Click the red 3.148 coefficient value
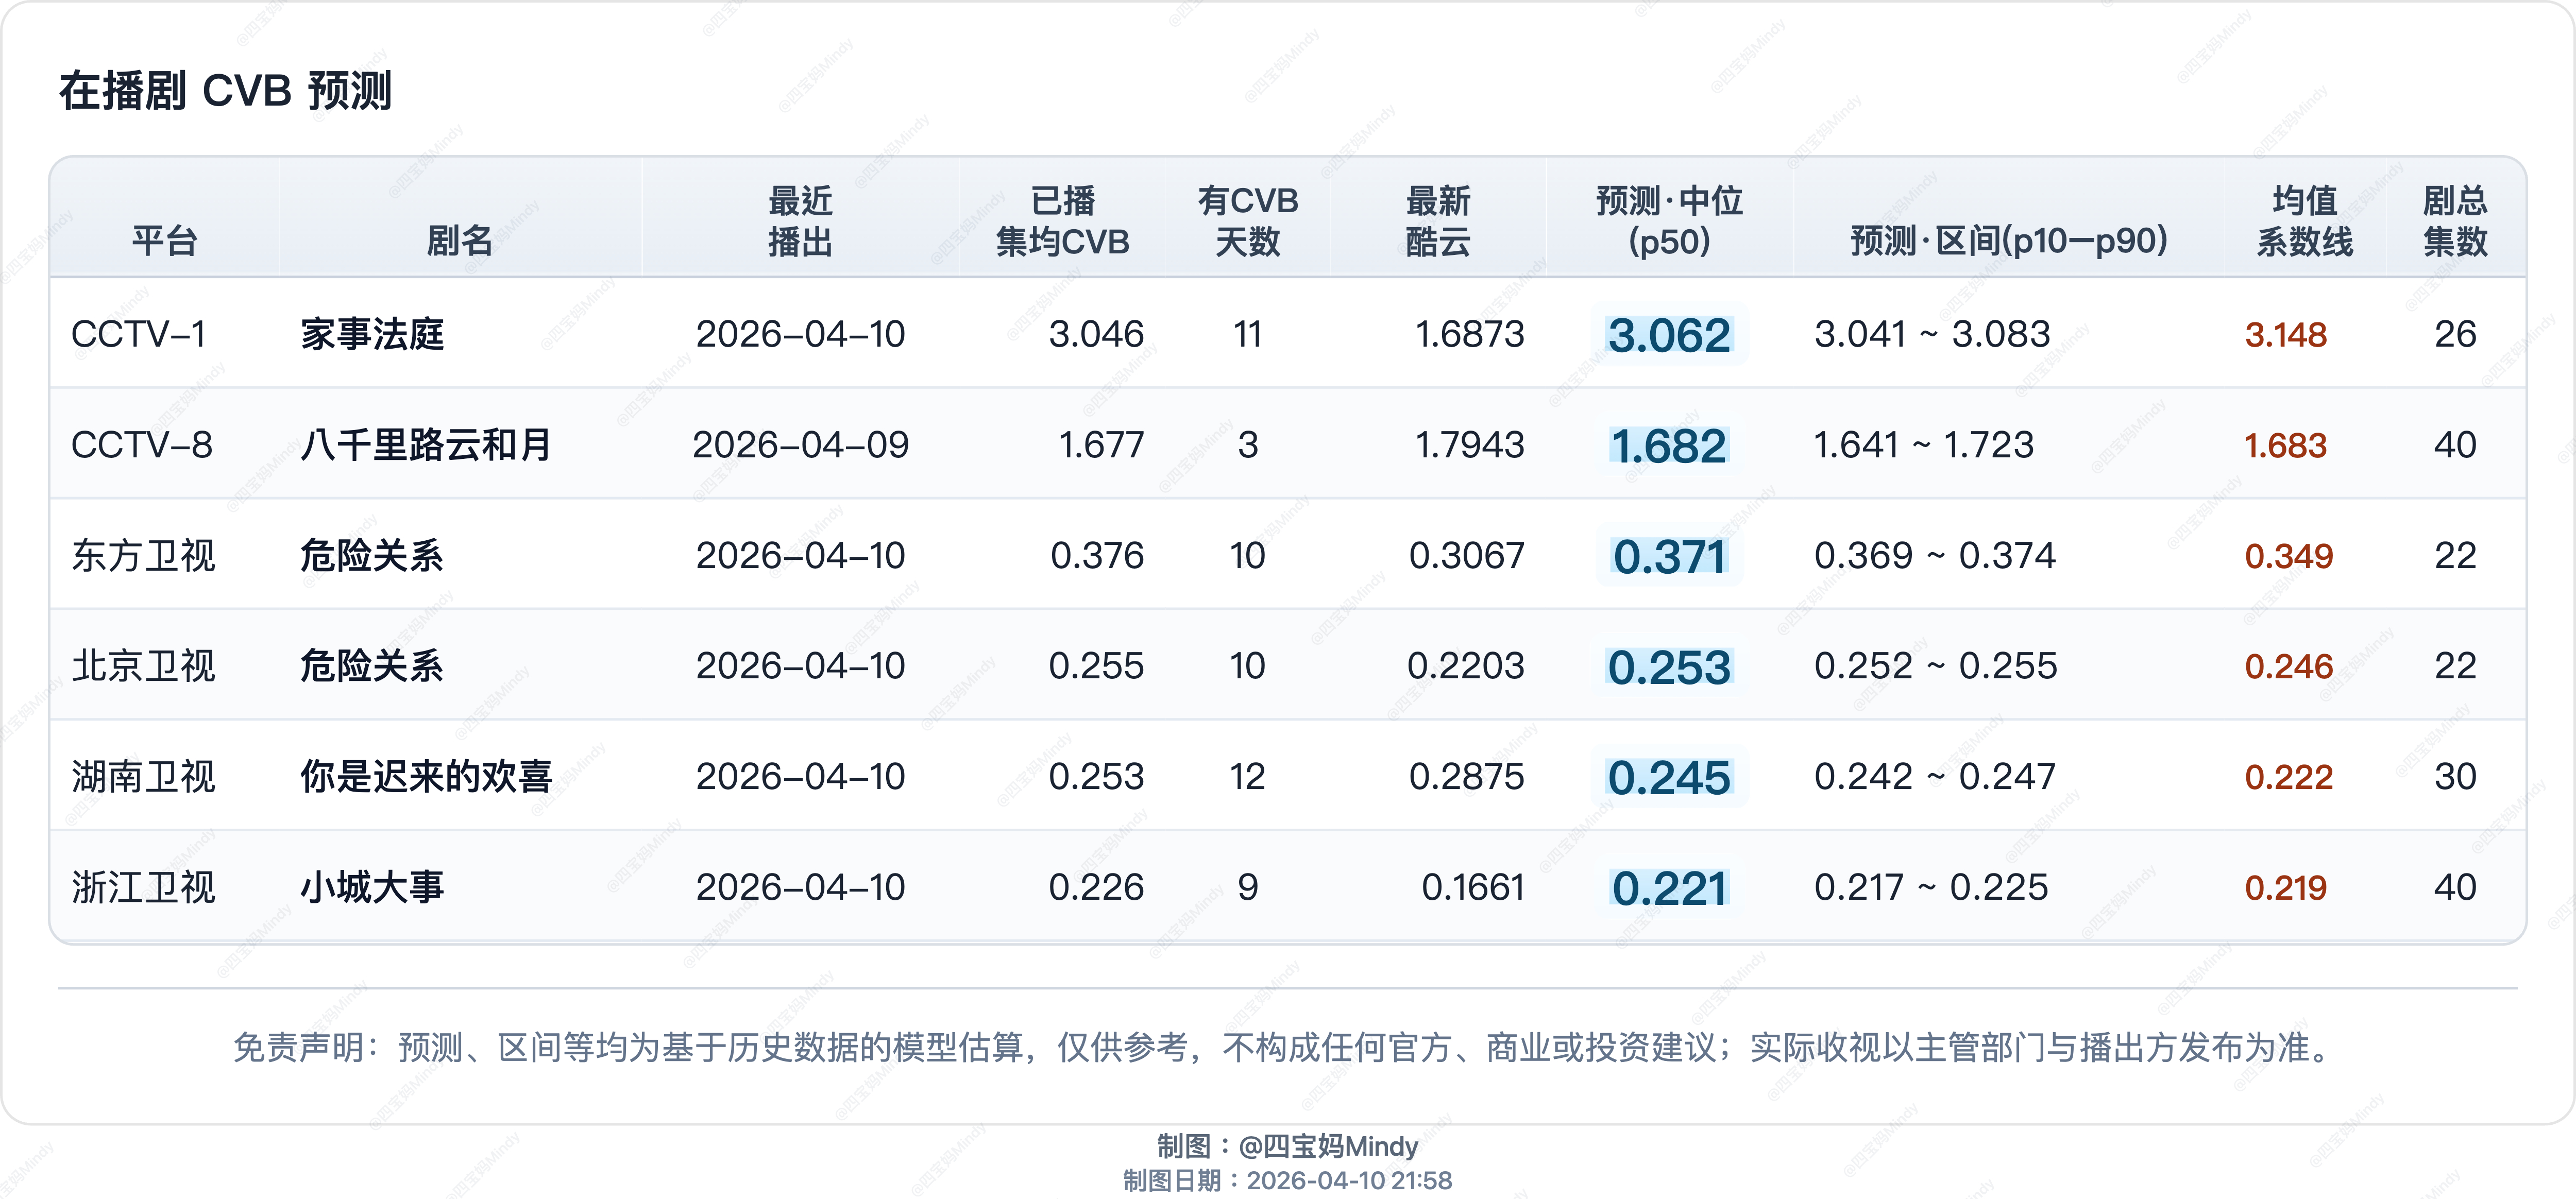This screenshot has height=1199, width=2576. point(2285,335)
